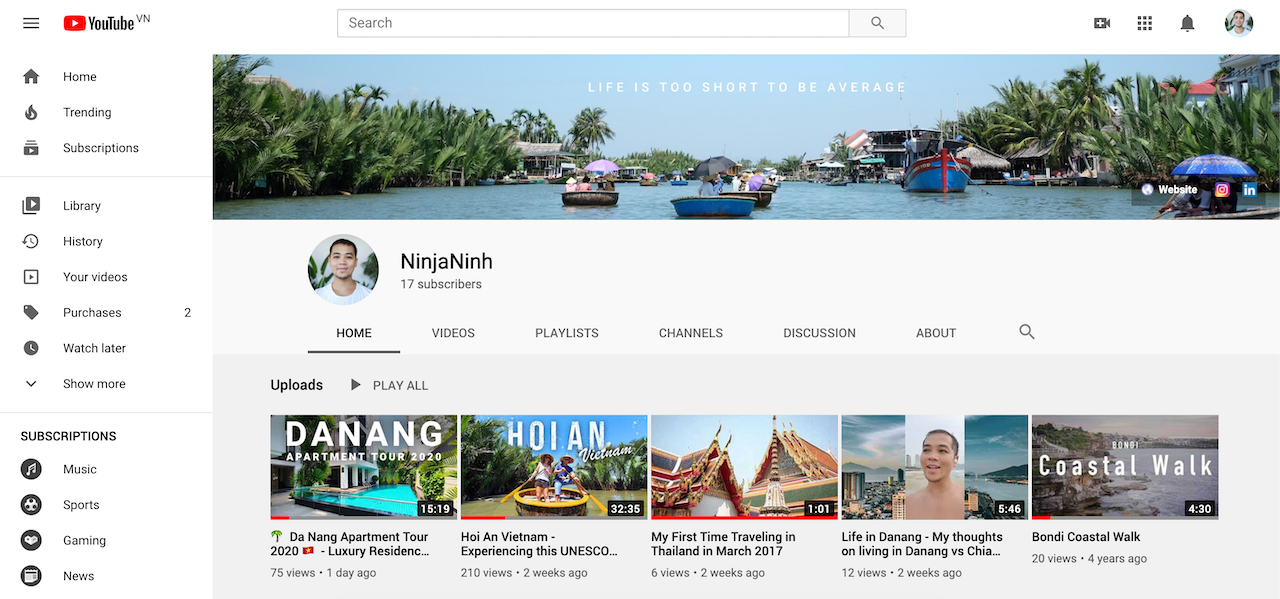Open the Life in Danang thumbnail
Screen dimensions: 1280x599
(x=935, y=467)
